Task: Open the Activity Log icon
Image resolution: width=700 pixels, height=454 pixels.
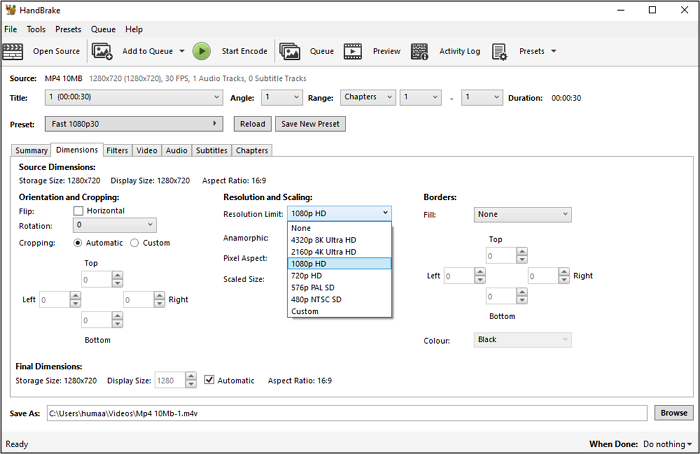Action: pos(420,51)
